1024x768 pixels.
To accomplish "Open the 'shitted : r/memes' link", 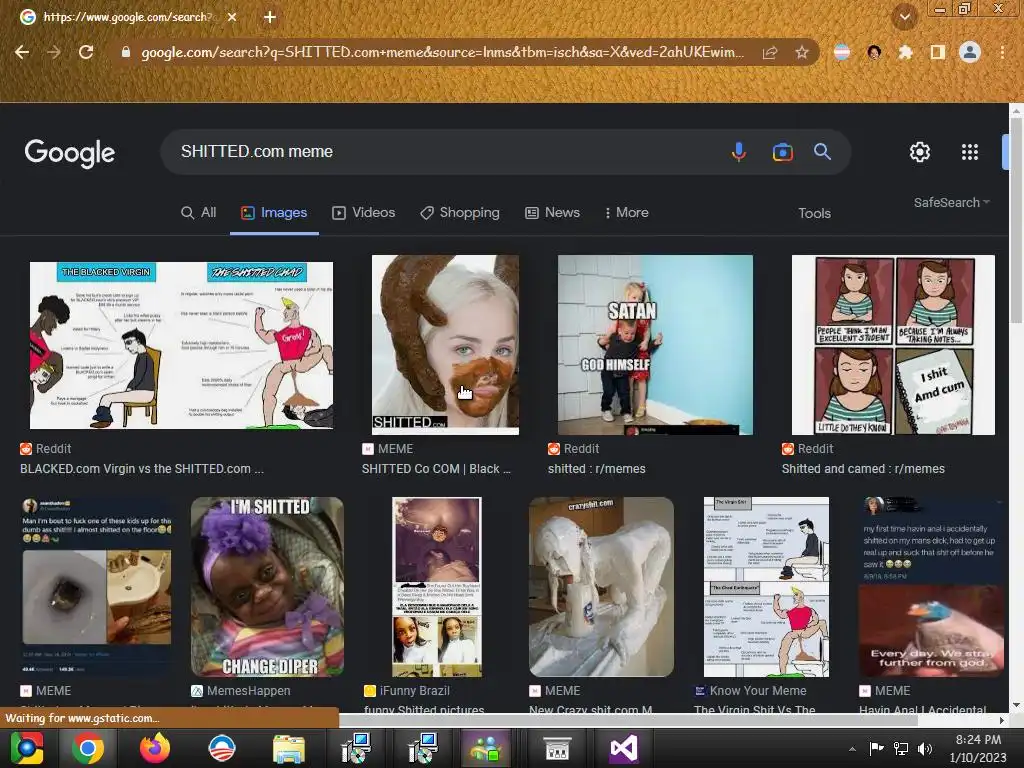I will tap(596, 469).
